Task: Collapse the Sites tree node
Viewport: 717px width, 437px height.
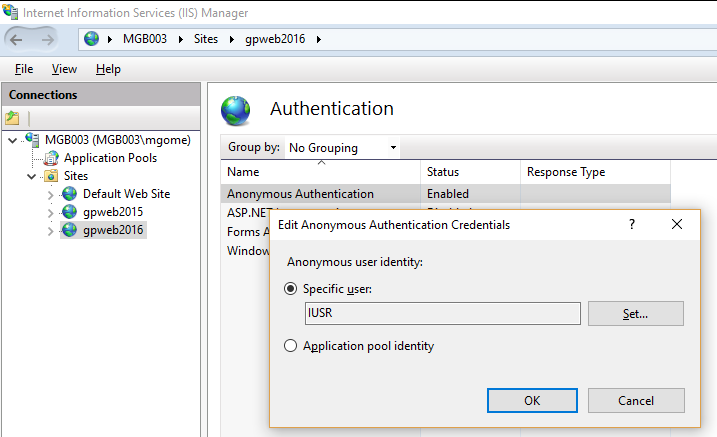Action: (32, 176)
